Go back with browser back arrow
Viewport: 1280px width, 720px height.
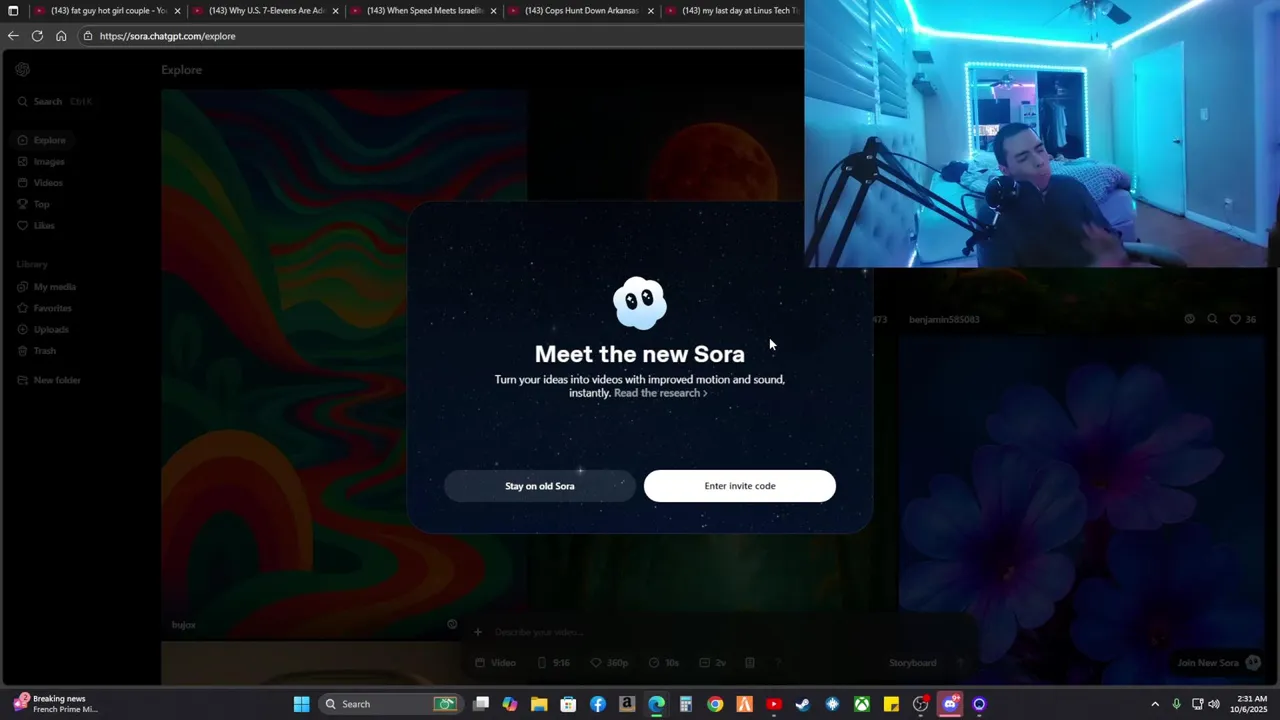point(13,36)
